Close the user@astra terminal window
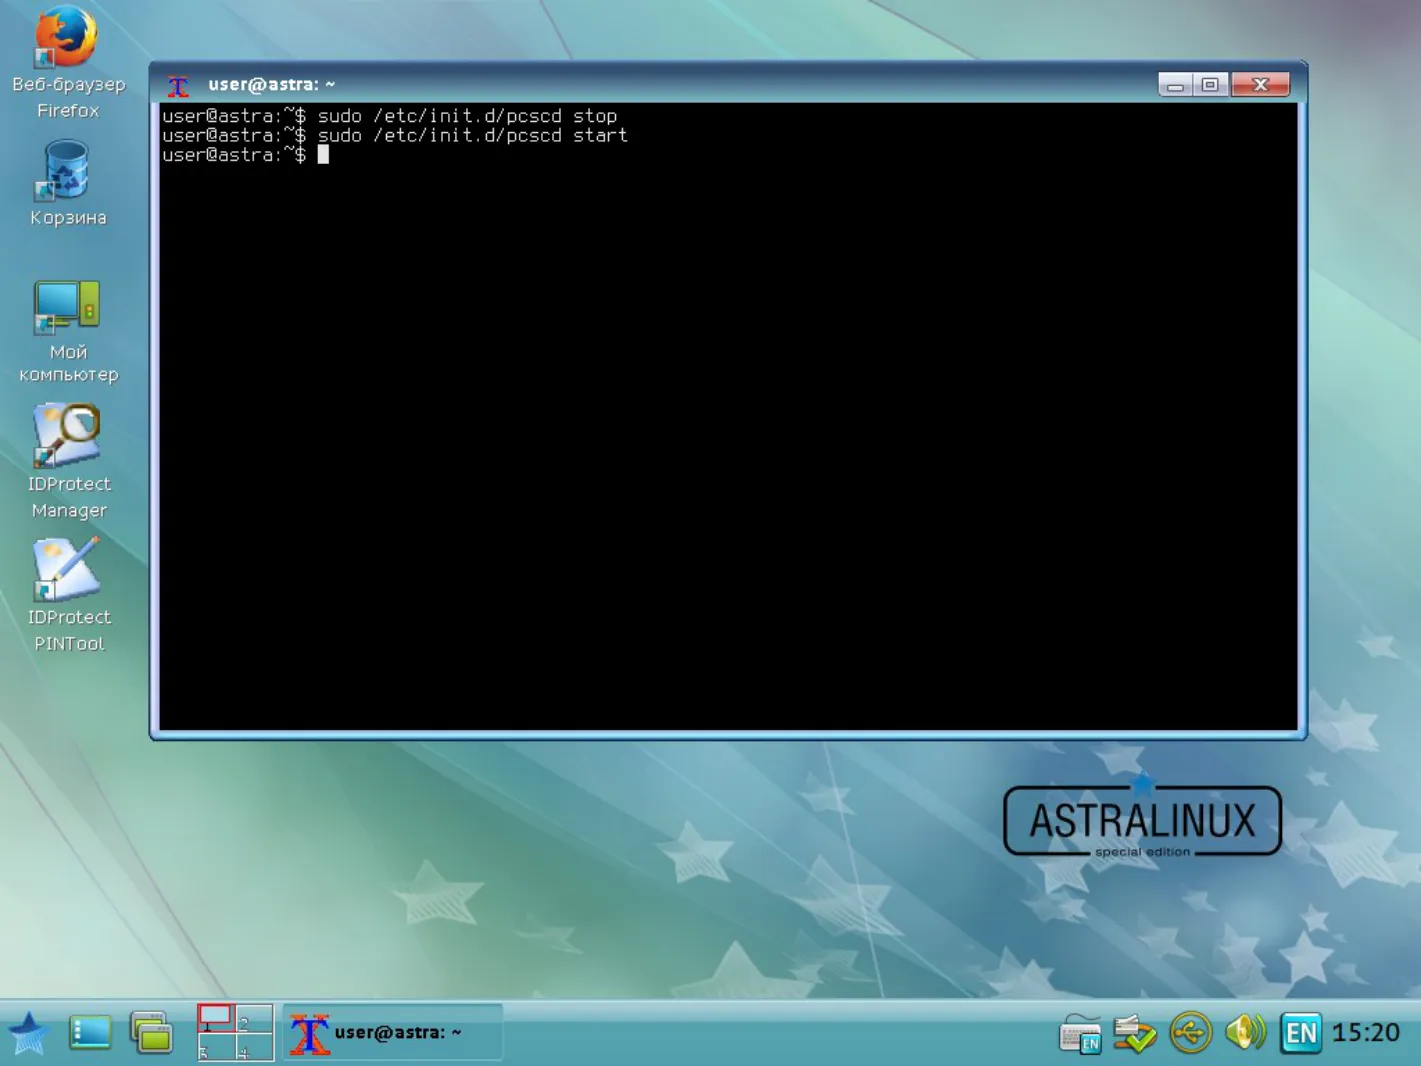Image resolution: width=1421 pixels, height=1066 pixels. pos(1260,85)
